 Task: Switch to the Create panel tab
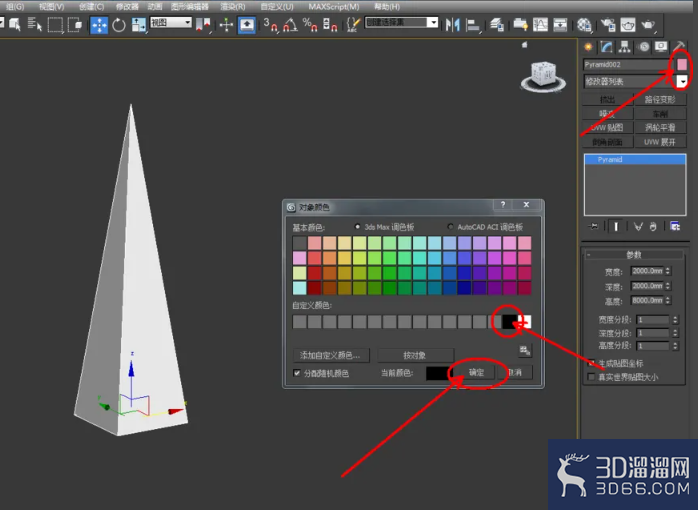588,47
